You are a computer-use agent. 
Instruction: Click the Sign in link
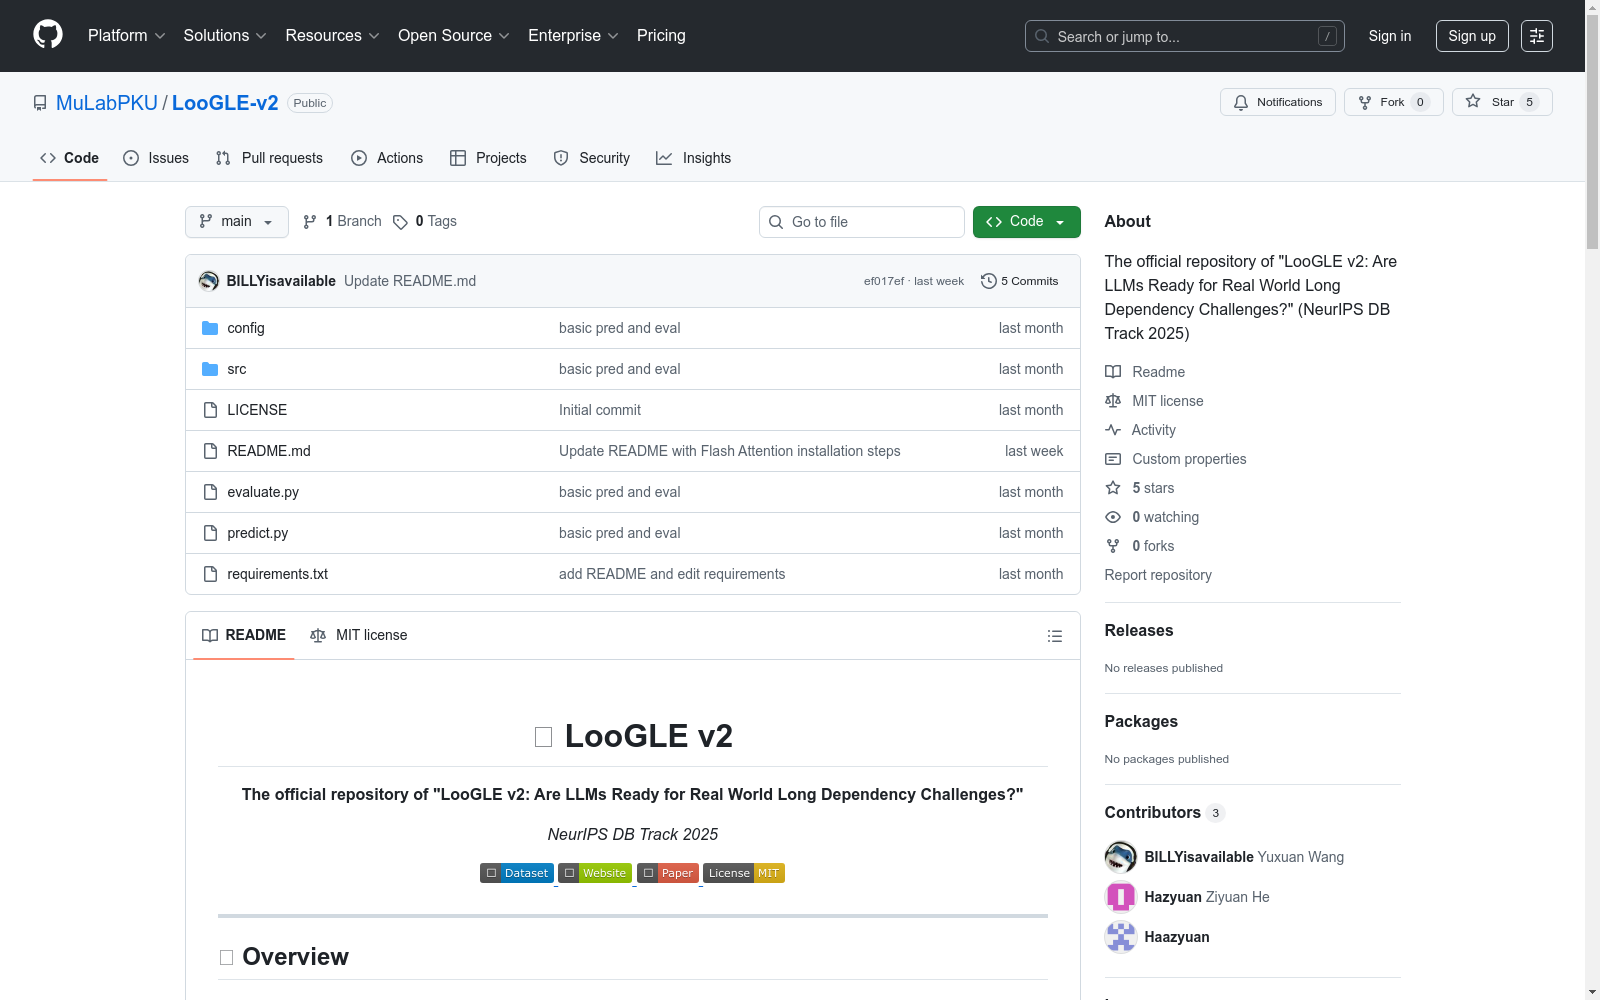[1390, 36]
